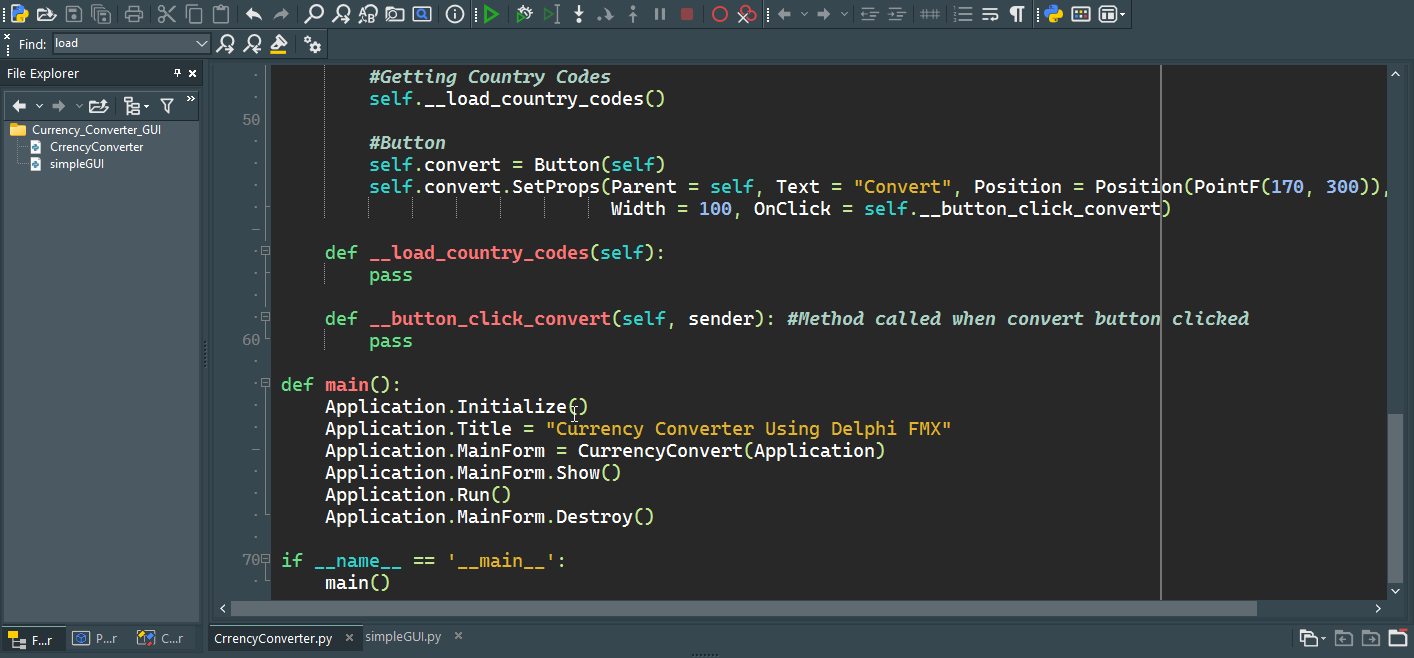Clear all breakpoints
This screenshot has height=658, width=1414.
point(747,14)
